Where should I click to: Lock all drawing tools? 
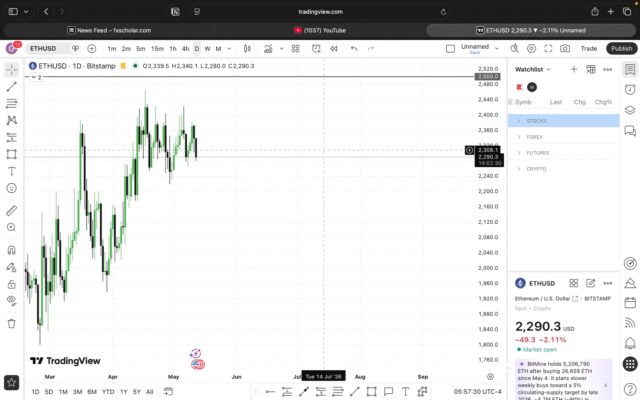(11, 284)
